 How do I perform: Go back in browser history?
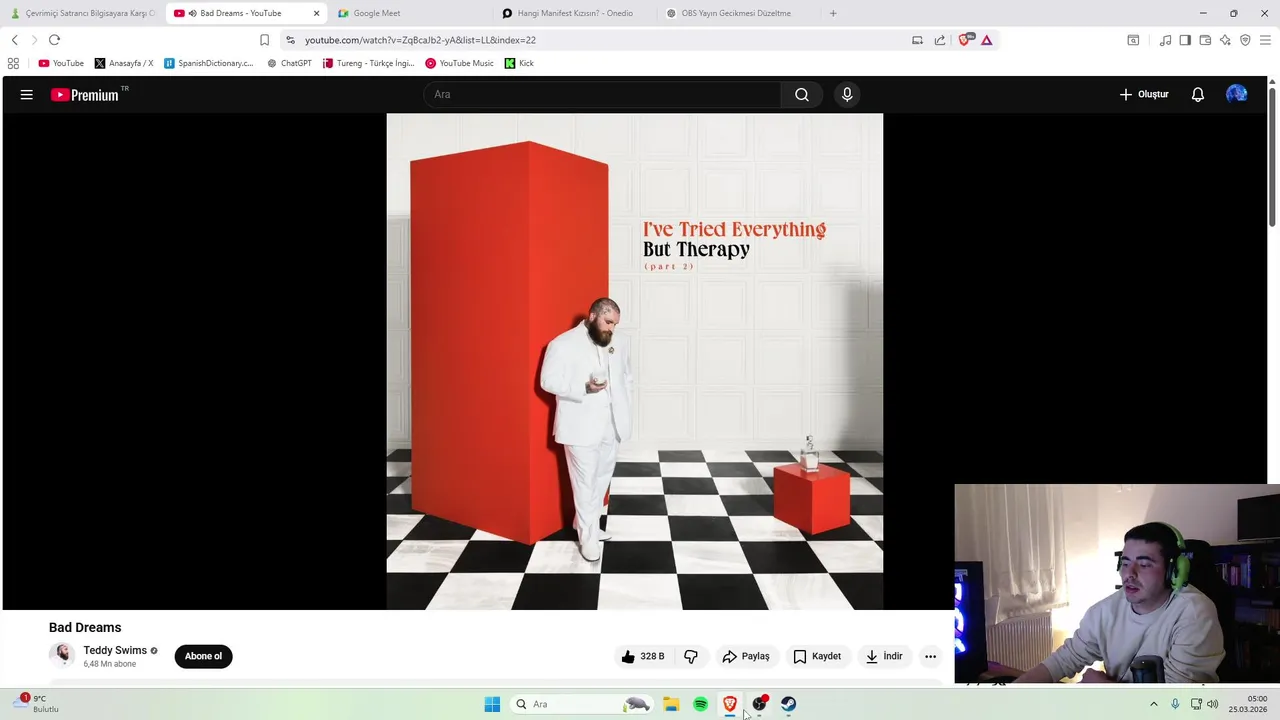pyautogui.click(x=14, y=40)
